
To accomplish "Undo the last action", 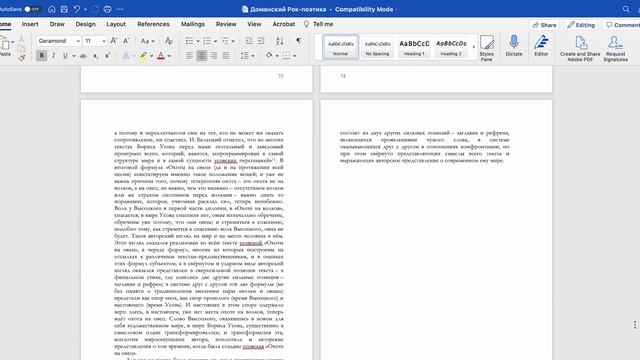I will pyautogui.click(x=77, y=9).
